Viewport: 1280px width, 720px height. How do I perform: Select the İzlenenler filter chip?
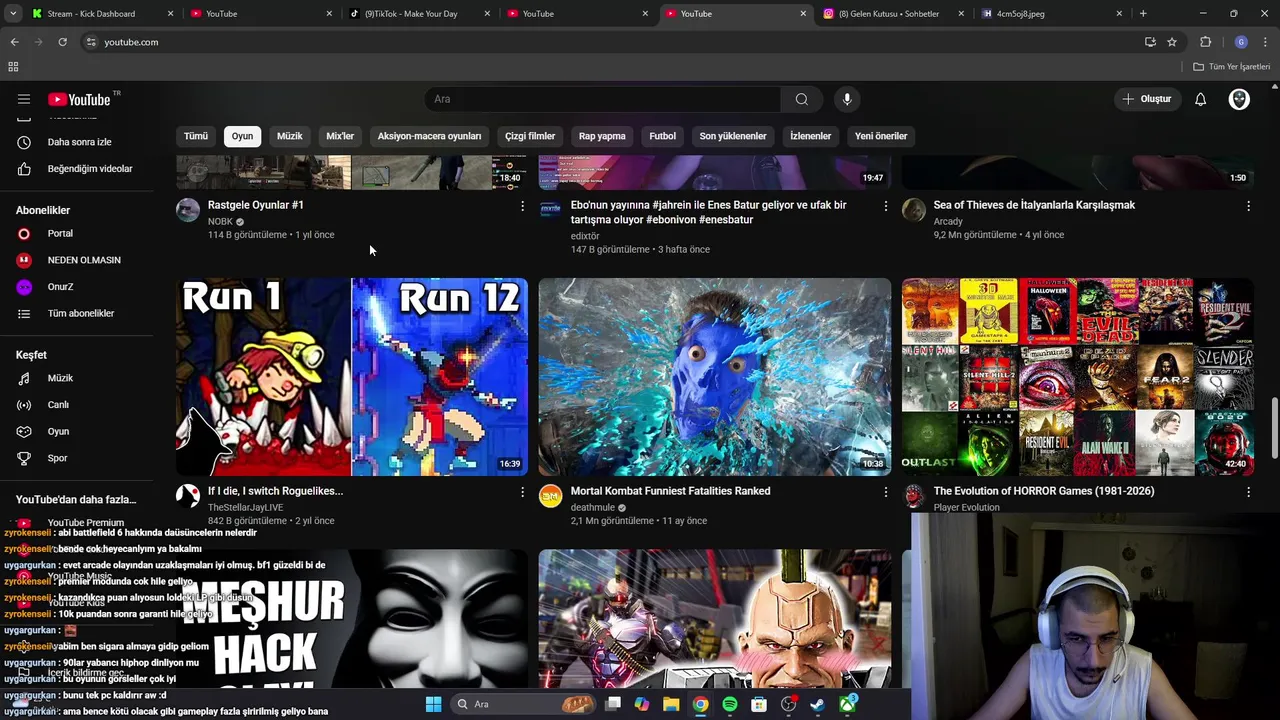(811, 136)
